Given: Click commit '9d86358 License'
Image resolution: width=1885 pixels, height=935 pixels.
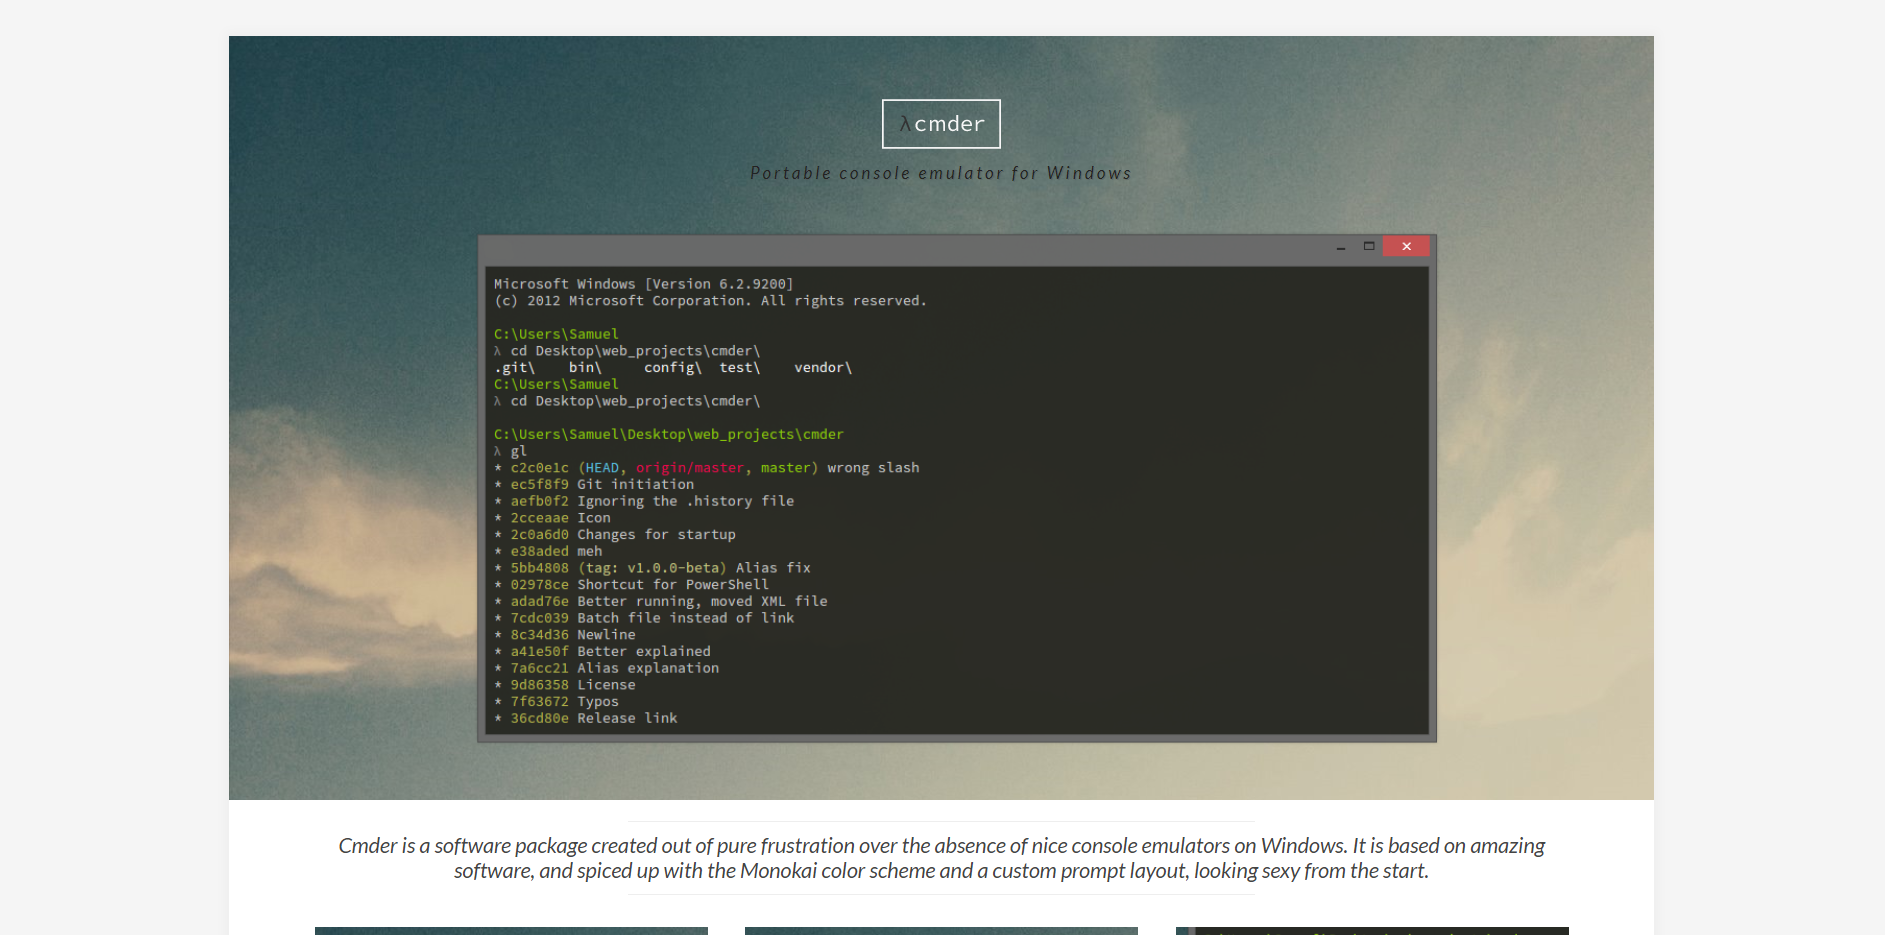Looking at the screenshot, I should pos(565,685).
